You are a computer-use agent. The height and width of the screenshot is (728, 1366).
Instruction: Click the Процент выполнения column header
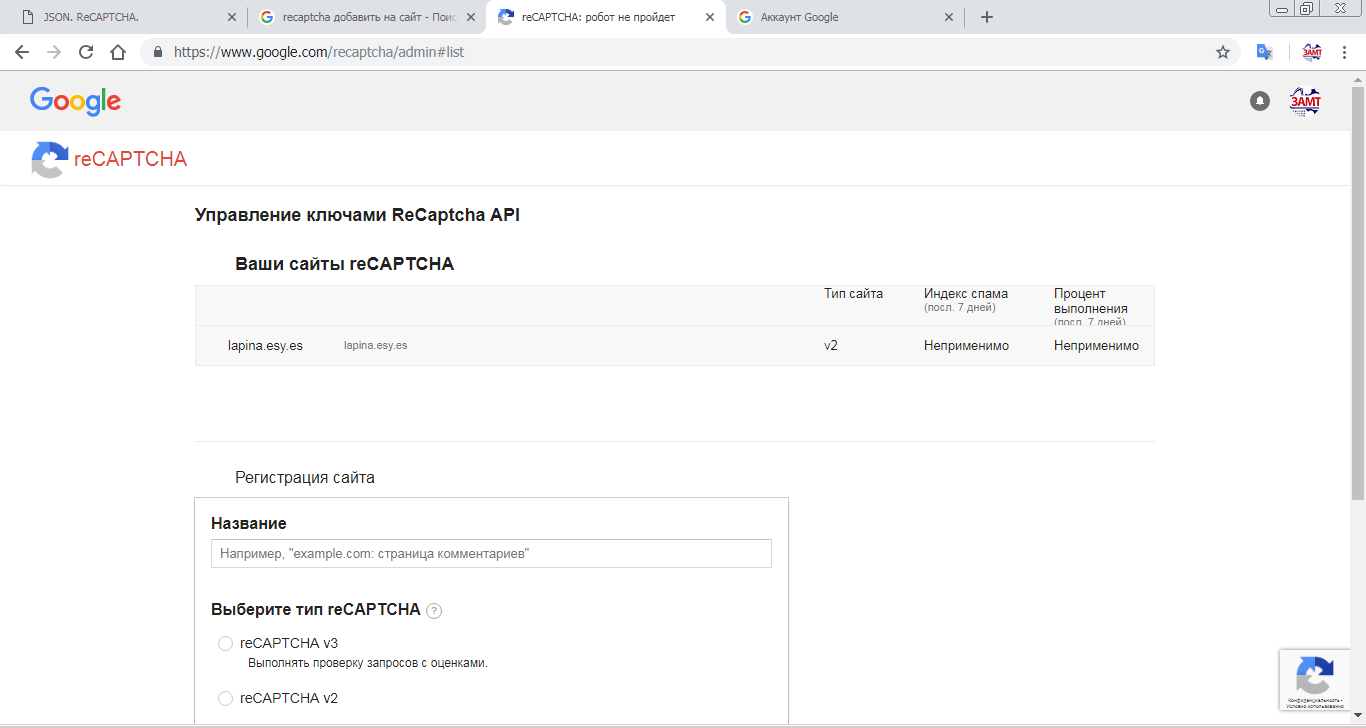[1091, 301]
